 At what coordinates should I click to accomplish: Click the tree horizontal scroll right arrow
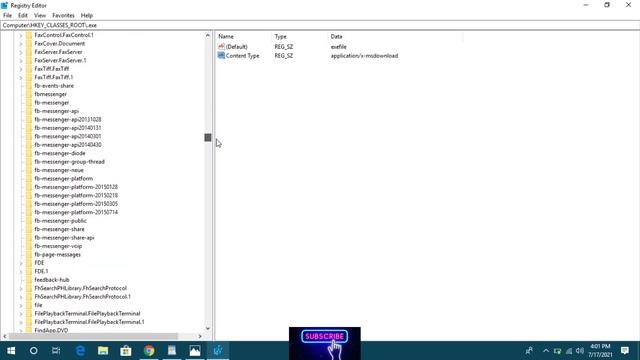pos(200,336)
